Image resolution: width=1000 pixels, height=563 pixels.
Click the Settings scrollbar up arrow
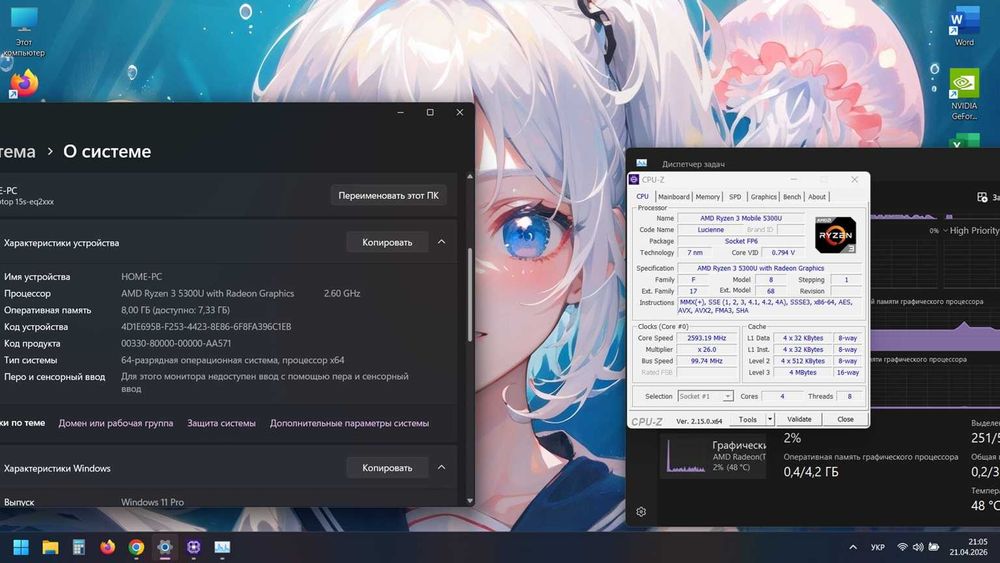470,177
